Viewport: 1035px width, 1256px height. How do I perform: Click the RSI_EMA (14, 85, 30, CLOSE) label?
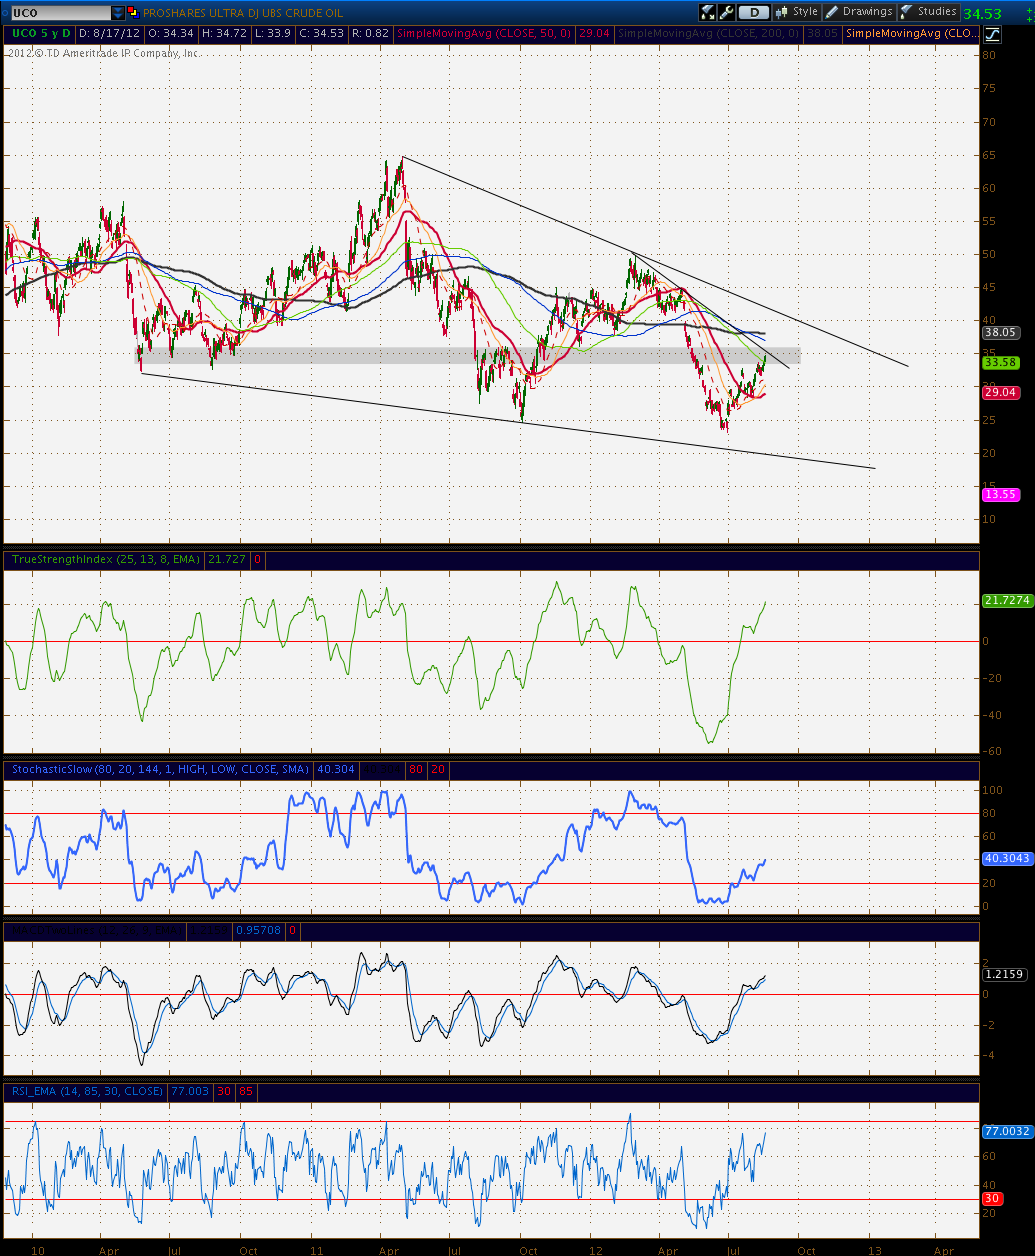[x=87, y=1091]
